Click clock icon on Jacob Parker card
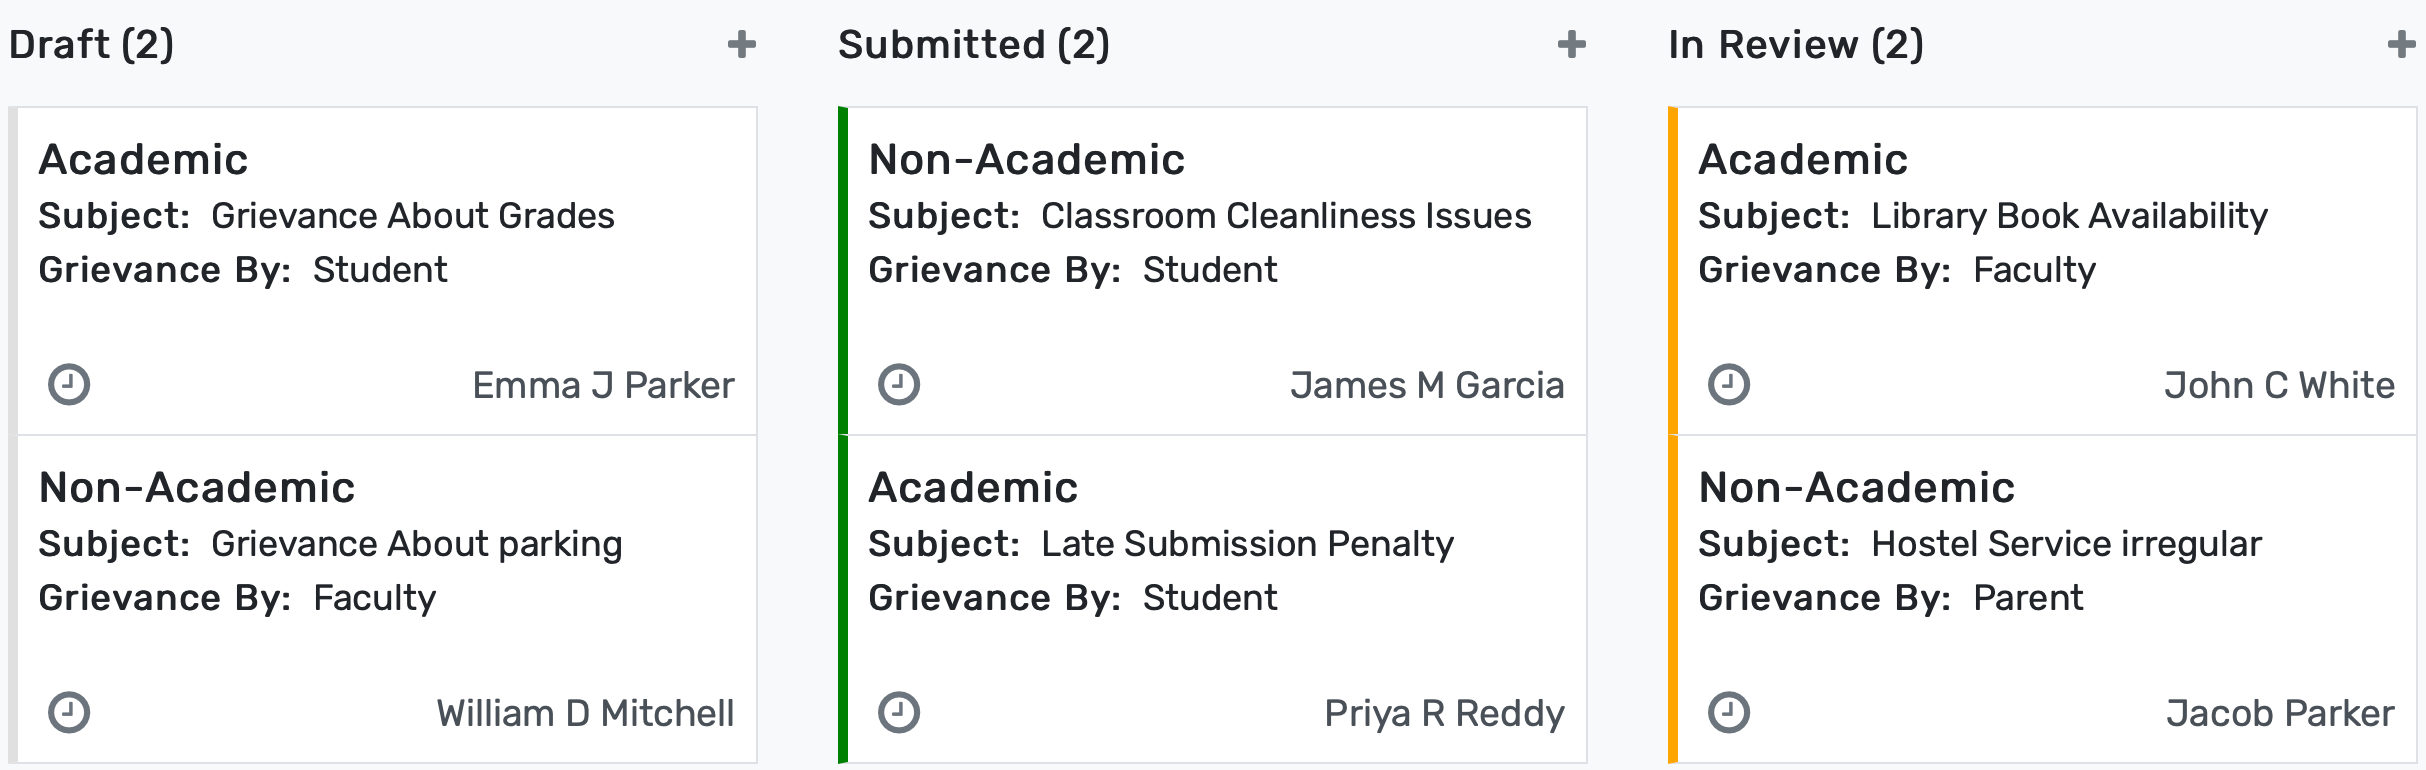The height and width of the screenshot is (770, 2426). point(1728,713)
